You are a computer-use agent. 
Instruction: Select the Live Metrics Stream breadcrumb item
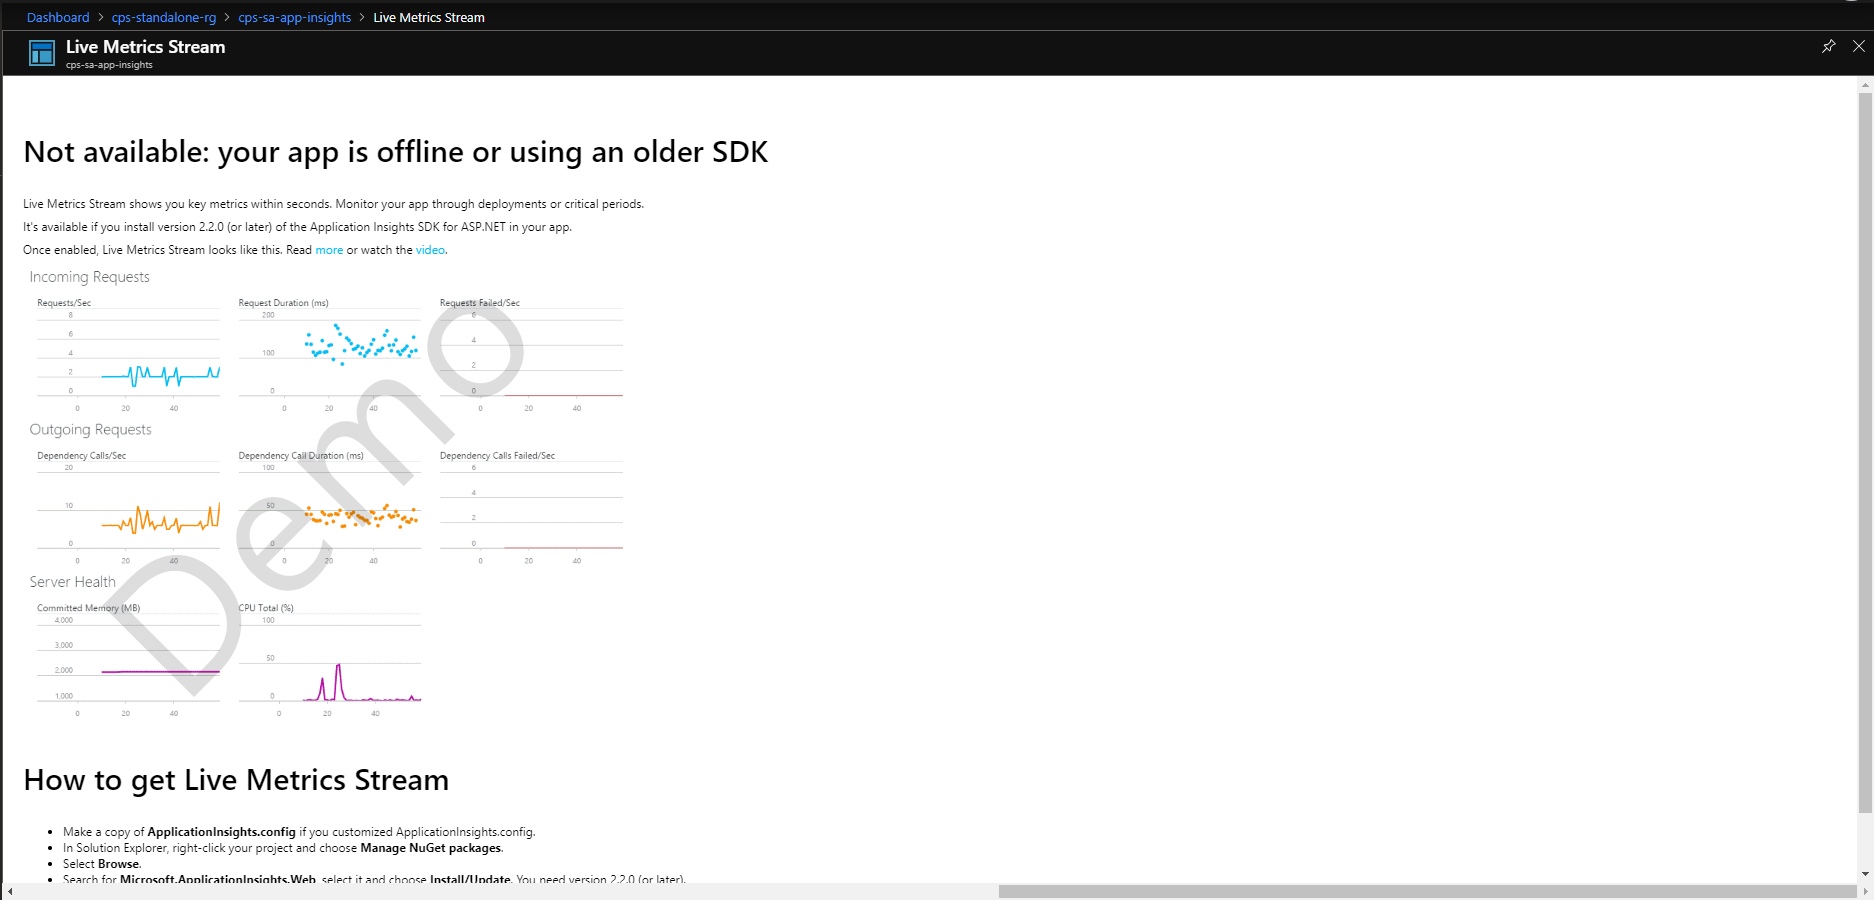pyautogui.click(x=428, y=17)
